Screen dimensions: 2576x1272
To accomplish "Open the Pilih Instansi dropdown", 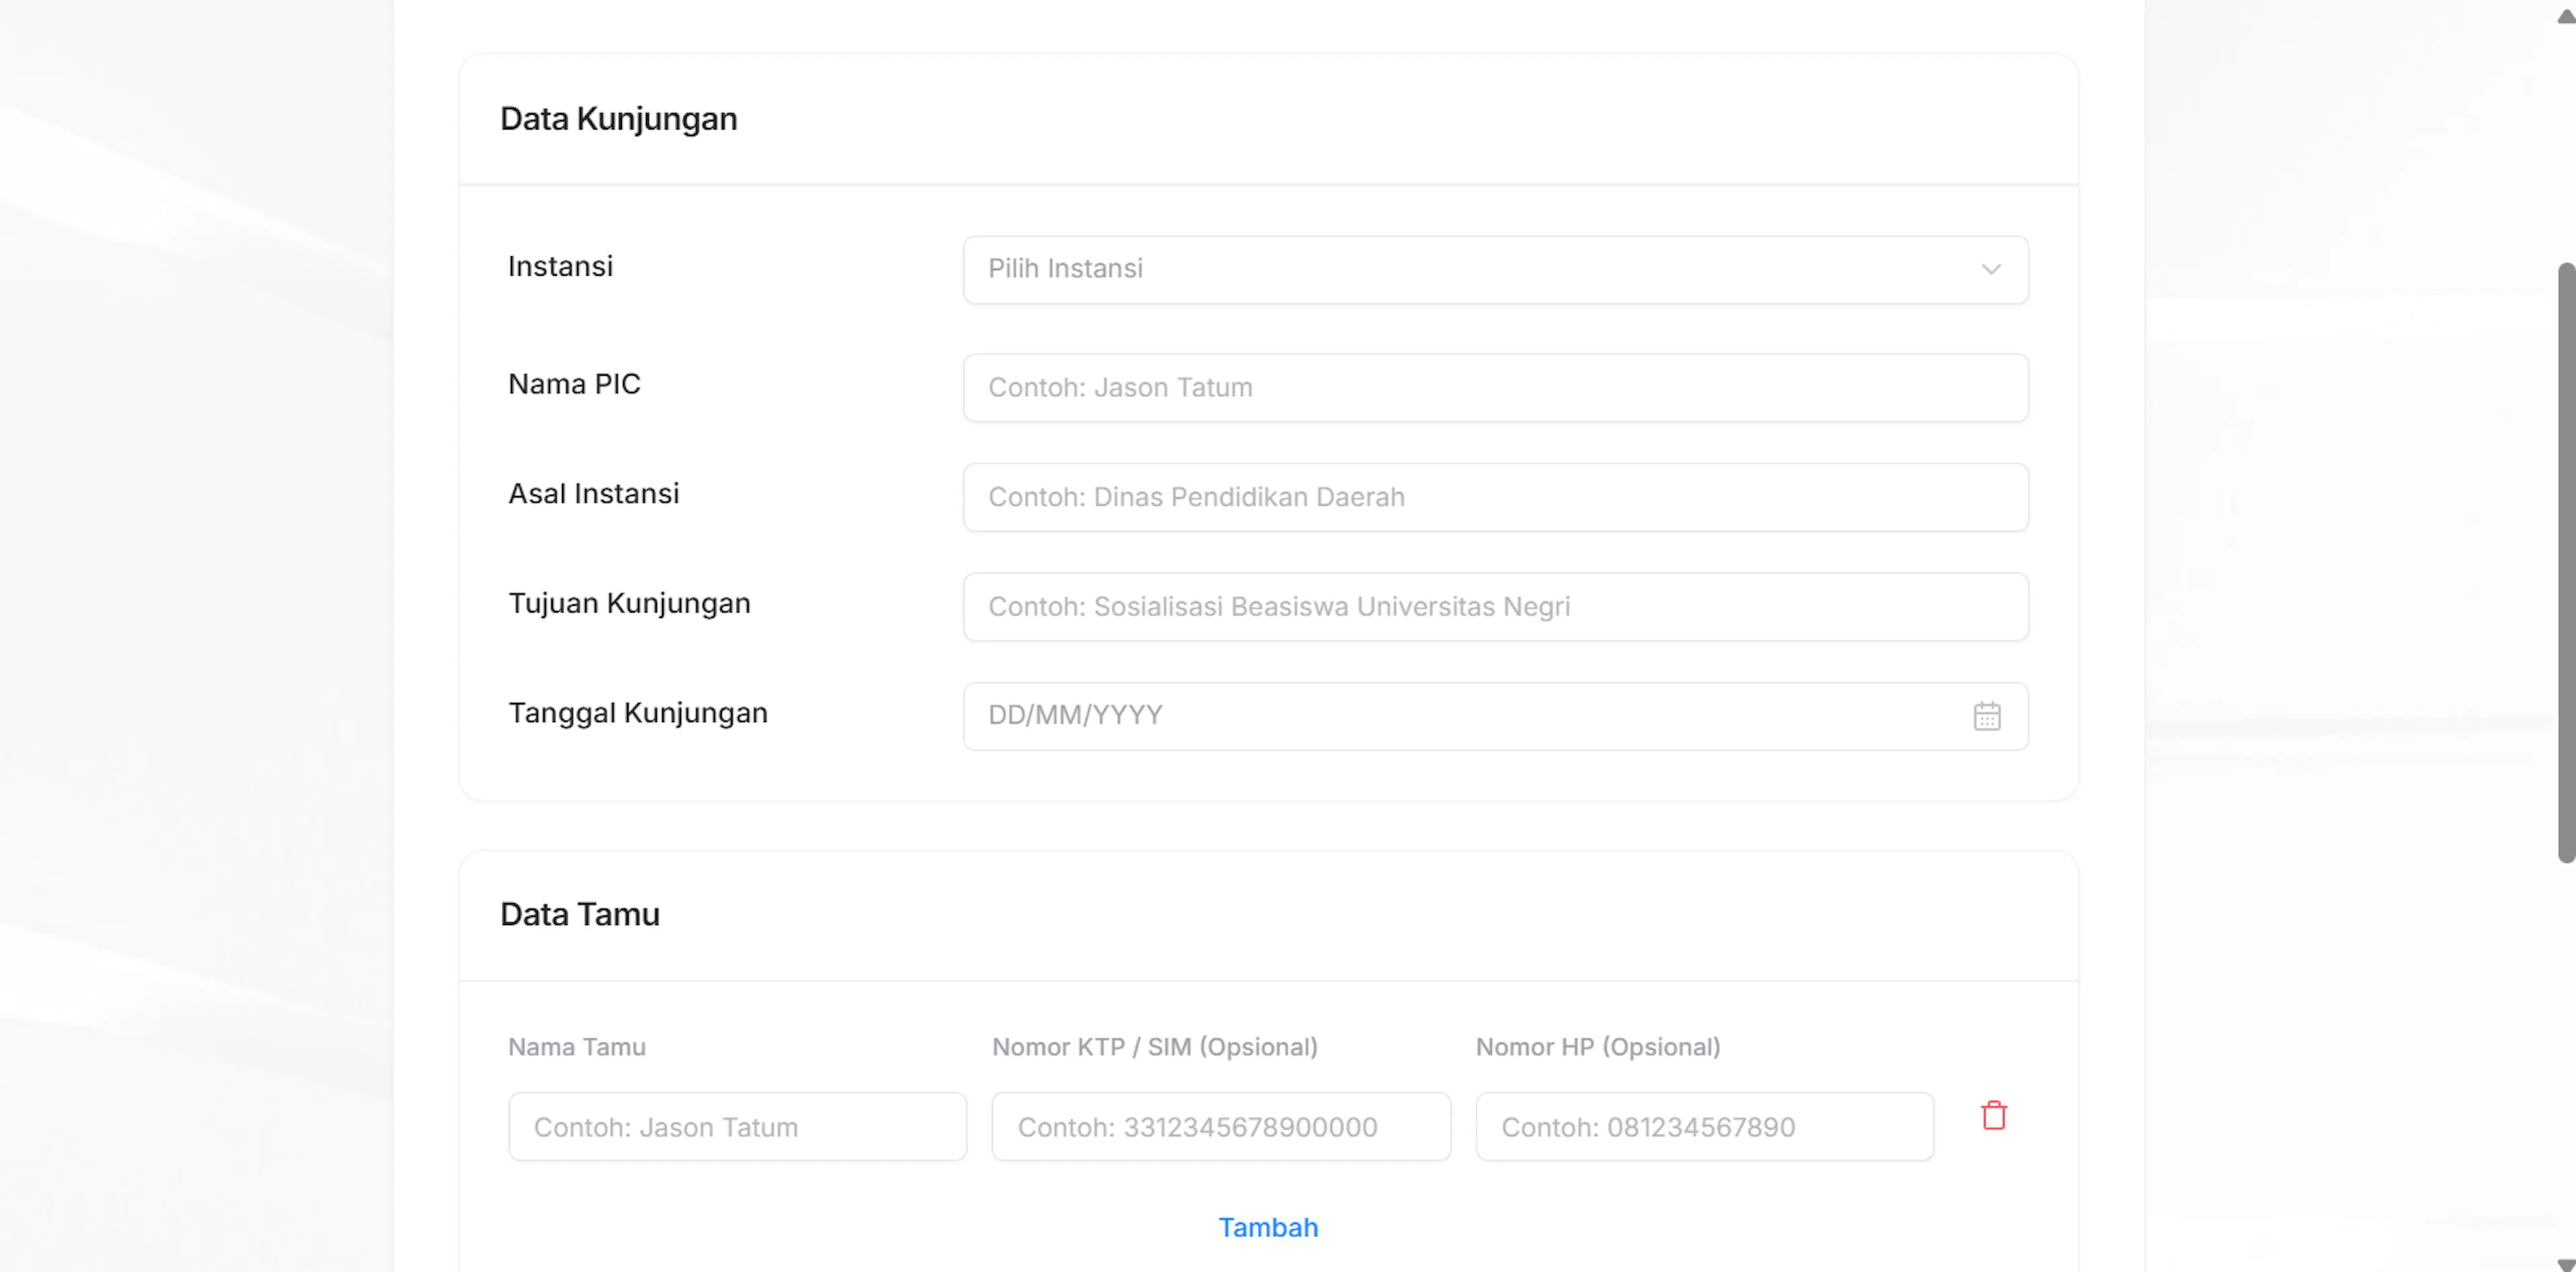I will coord(1495,270).
